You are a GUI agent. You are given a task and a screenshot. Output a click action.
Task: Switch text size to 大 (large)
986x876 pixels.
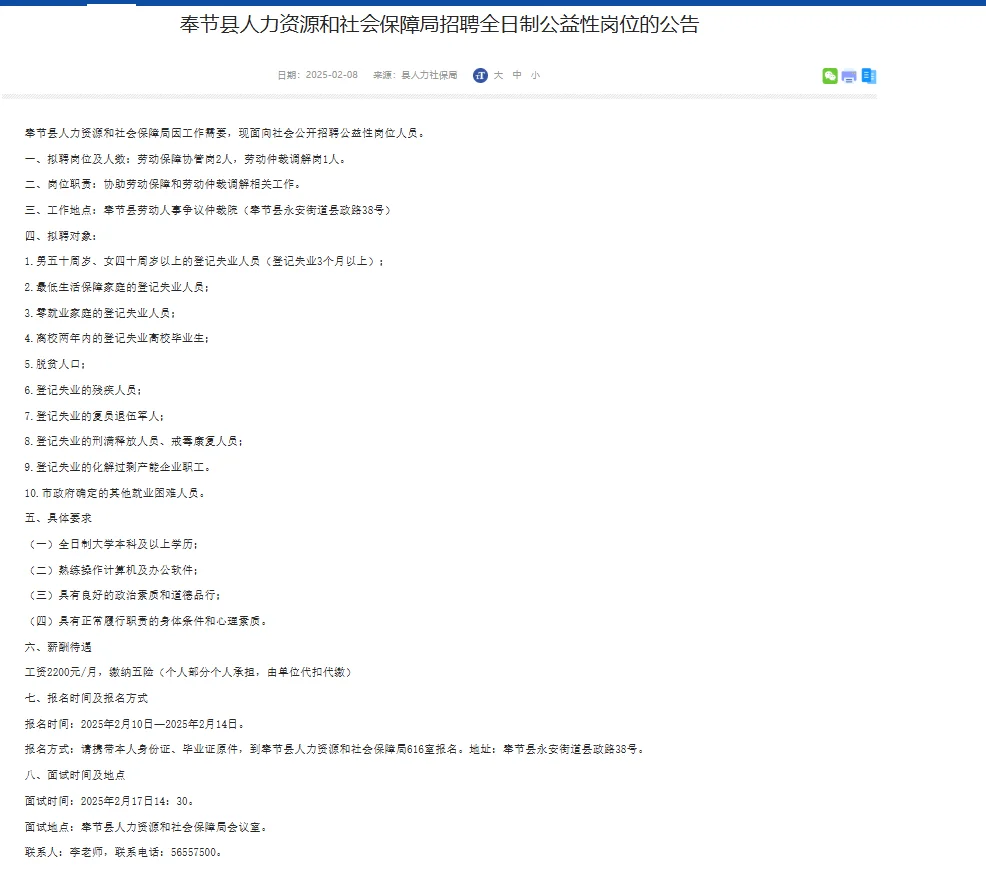click(x=499, y=75)
